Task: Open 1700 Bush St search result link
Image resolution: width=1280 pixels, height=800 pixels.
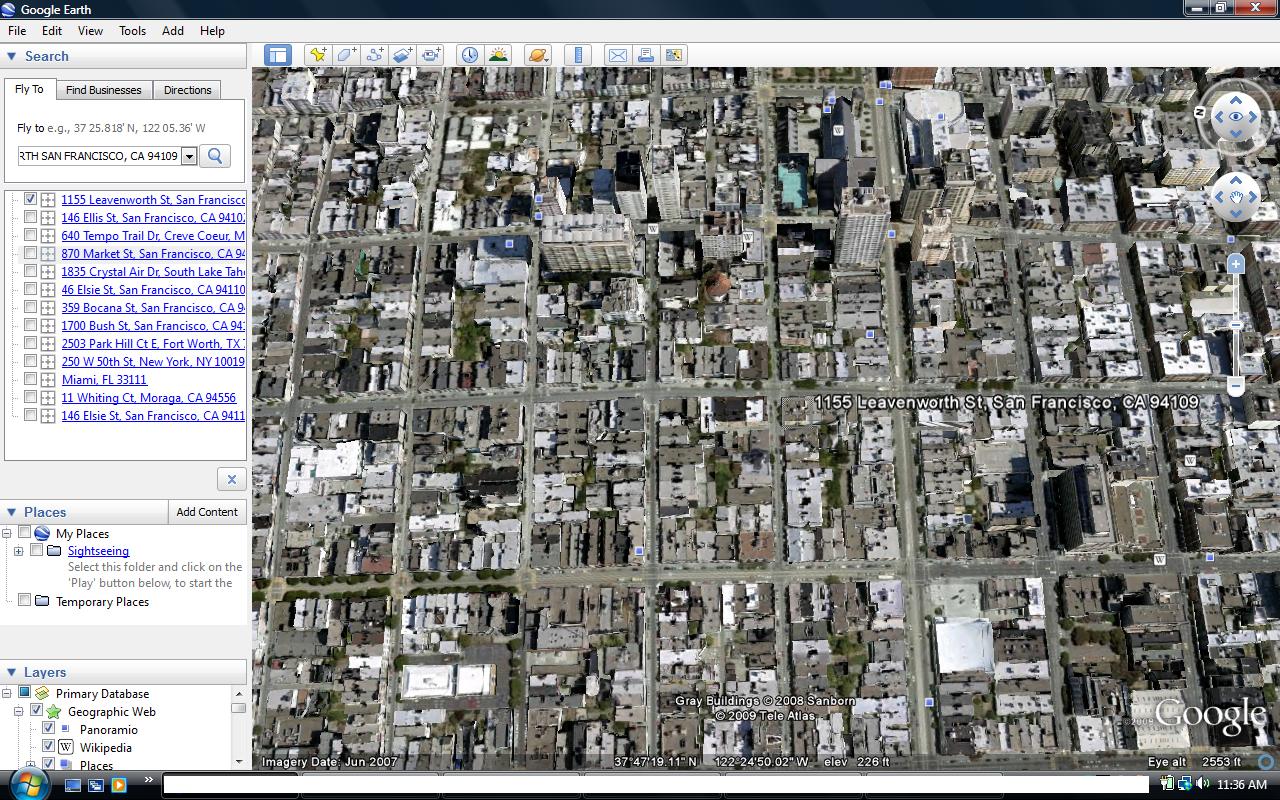Action: (153, 325)
